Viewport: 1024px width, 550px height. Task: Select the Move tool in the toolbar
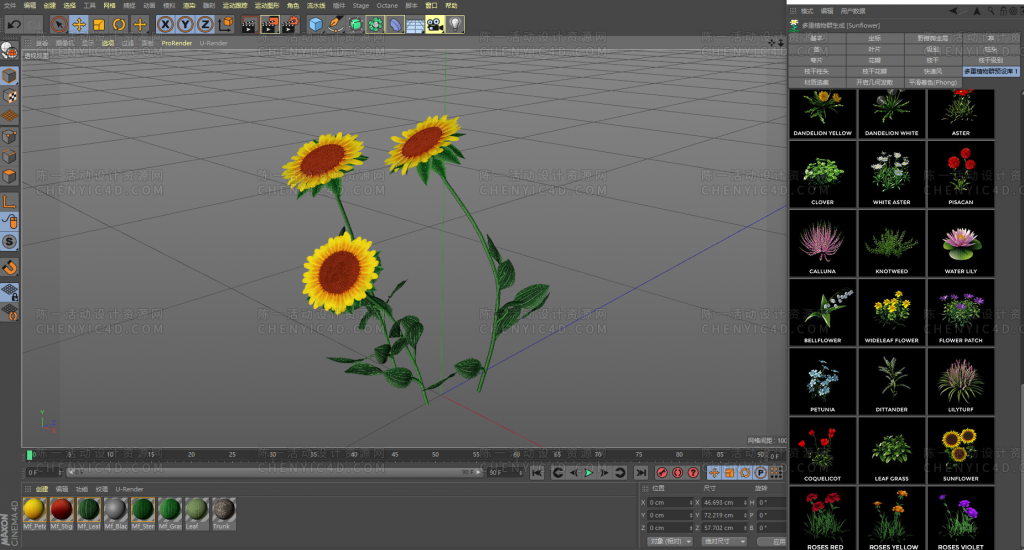point(79,24)
